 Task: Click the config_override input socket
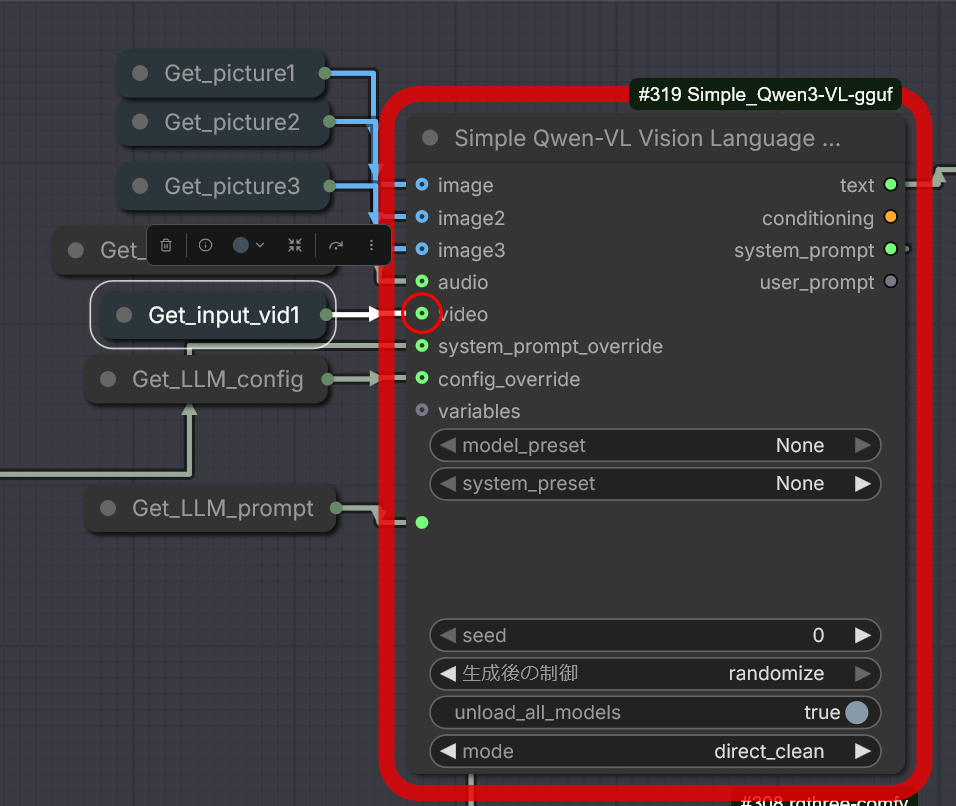click(x=422, y=378)
